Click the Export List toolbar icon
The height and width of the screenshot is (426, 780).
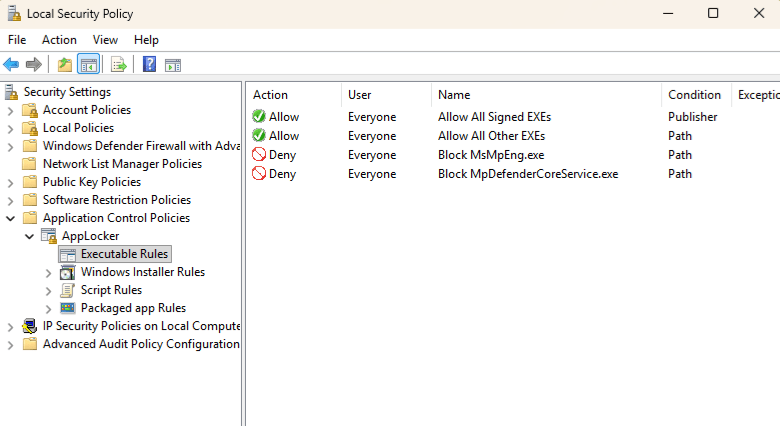[118, 65]
